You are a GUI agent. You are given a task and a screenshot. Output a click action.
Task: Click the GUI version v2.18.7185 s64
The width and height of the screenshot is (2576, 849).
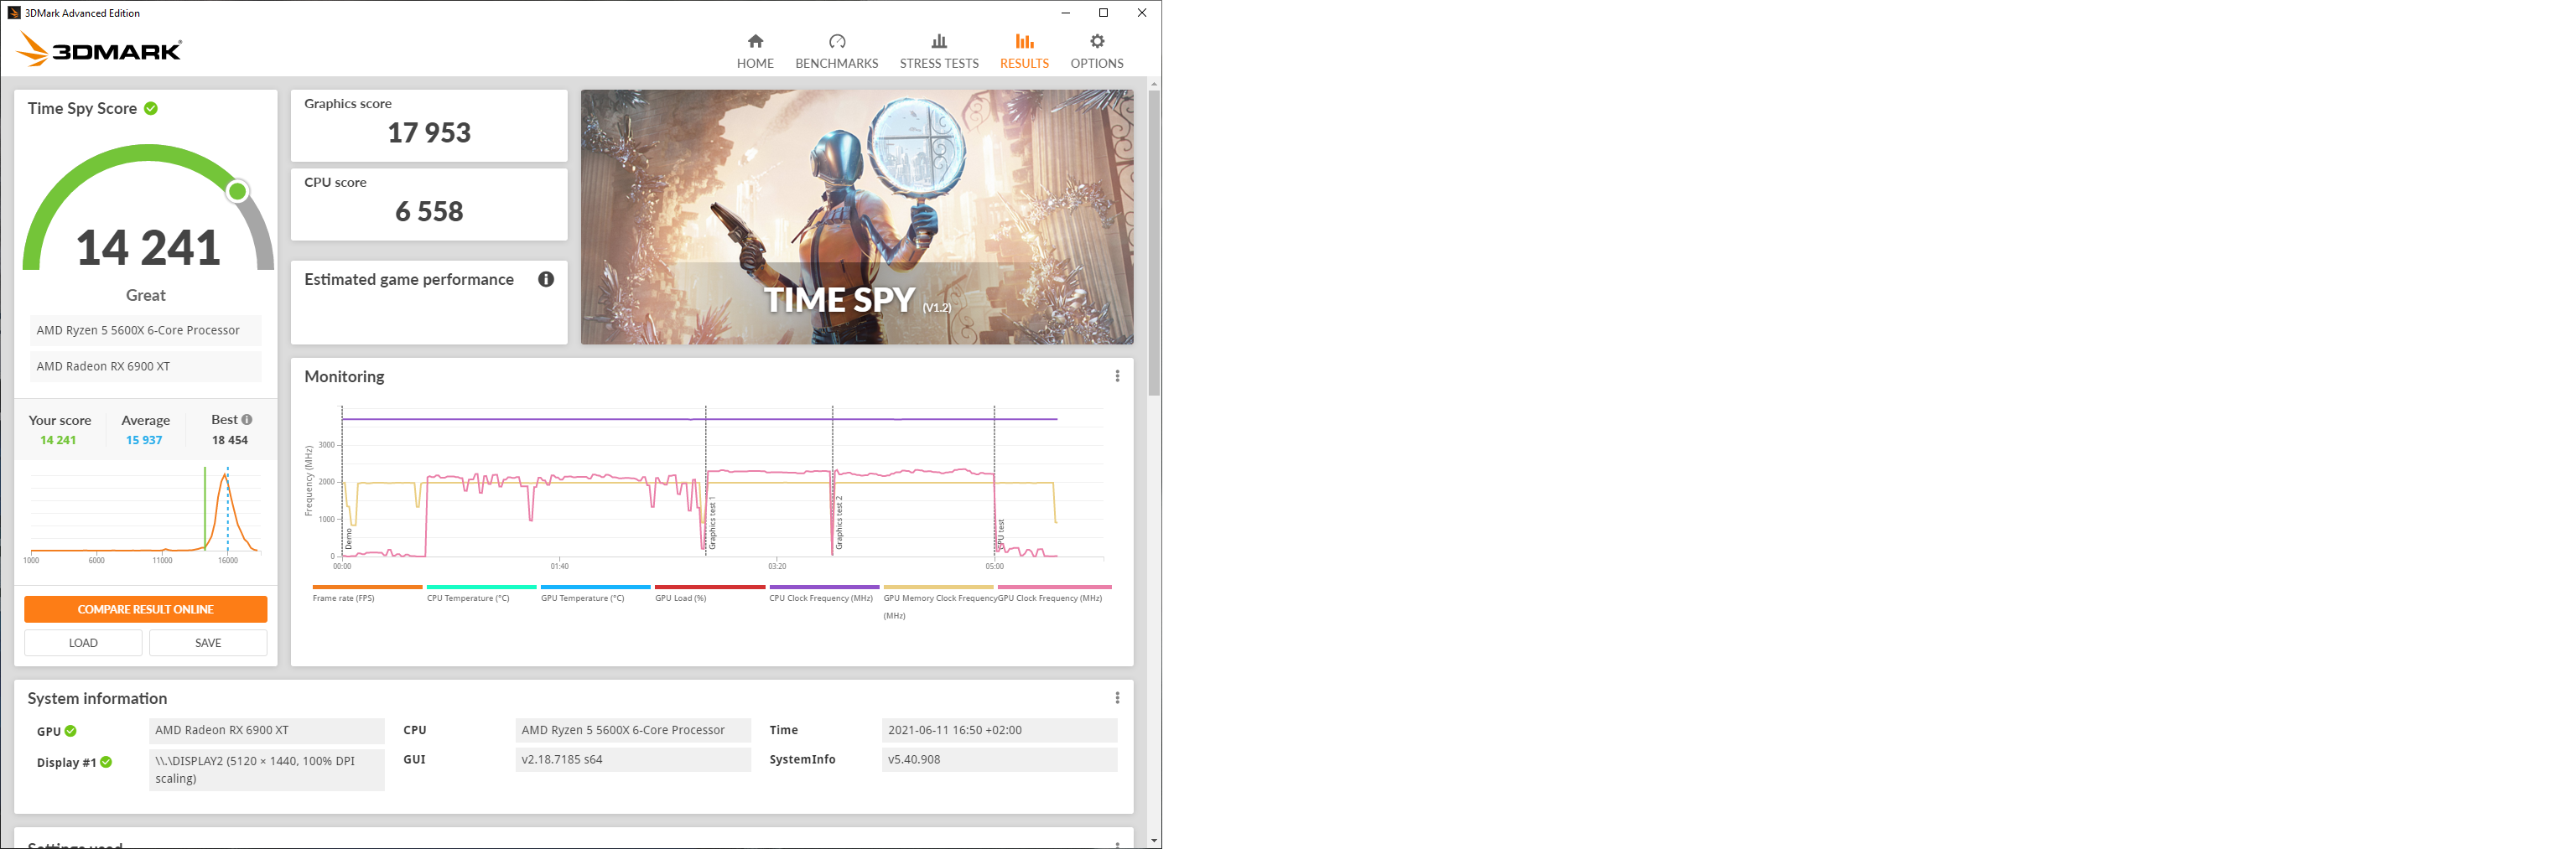point(633,759)
